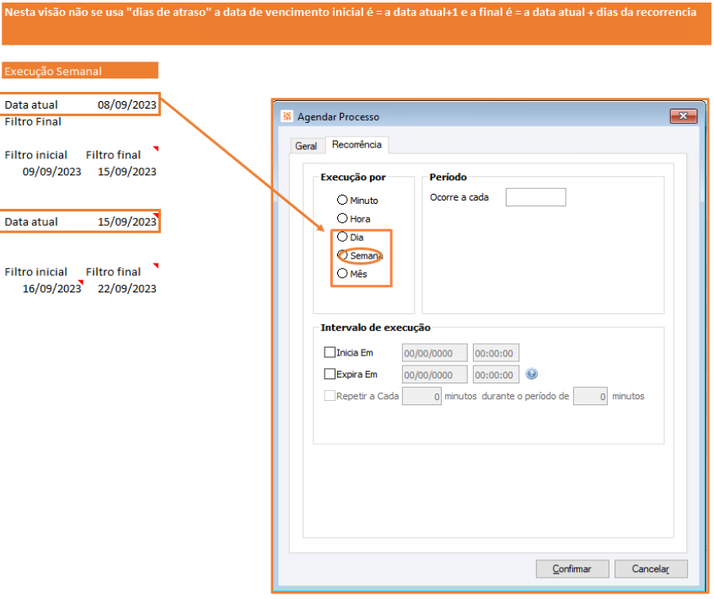Select the Mês execution option
The image size is (714, 599).
click(342, 273)
